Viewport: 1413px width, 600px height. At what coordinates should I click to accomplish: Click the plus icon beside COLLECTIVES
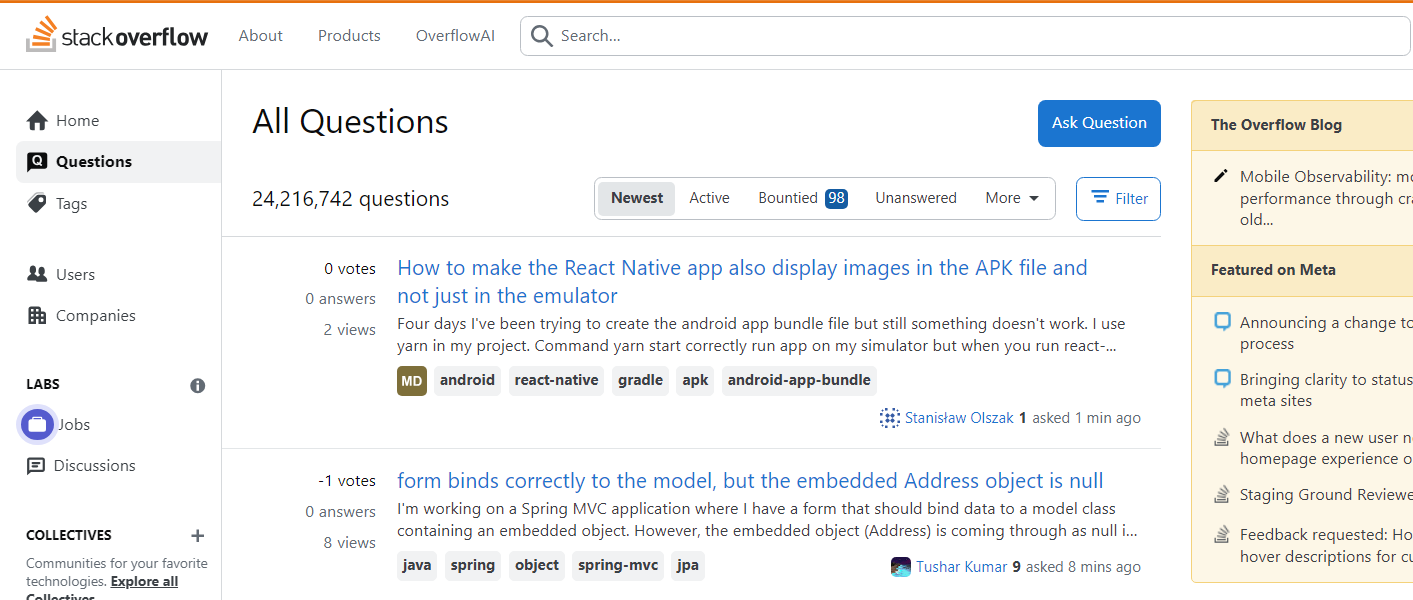coord(197,536)
